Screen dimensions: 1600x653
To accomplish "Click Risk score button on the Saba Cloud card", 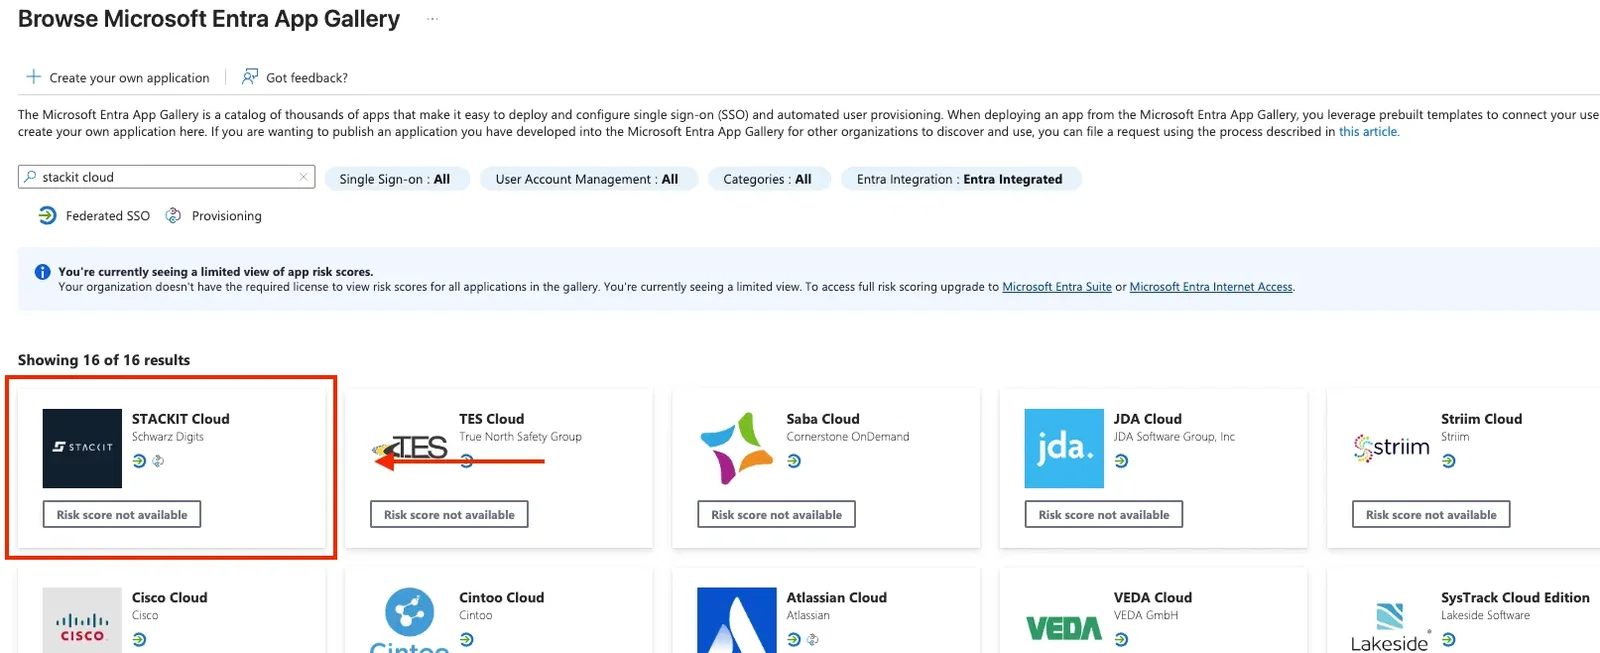I will pos(776,514).
